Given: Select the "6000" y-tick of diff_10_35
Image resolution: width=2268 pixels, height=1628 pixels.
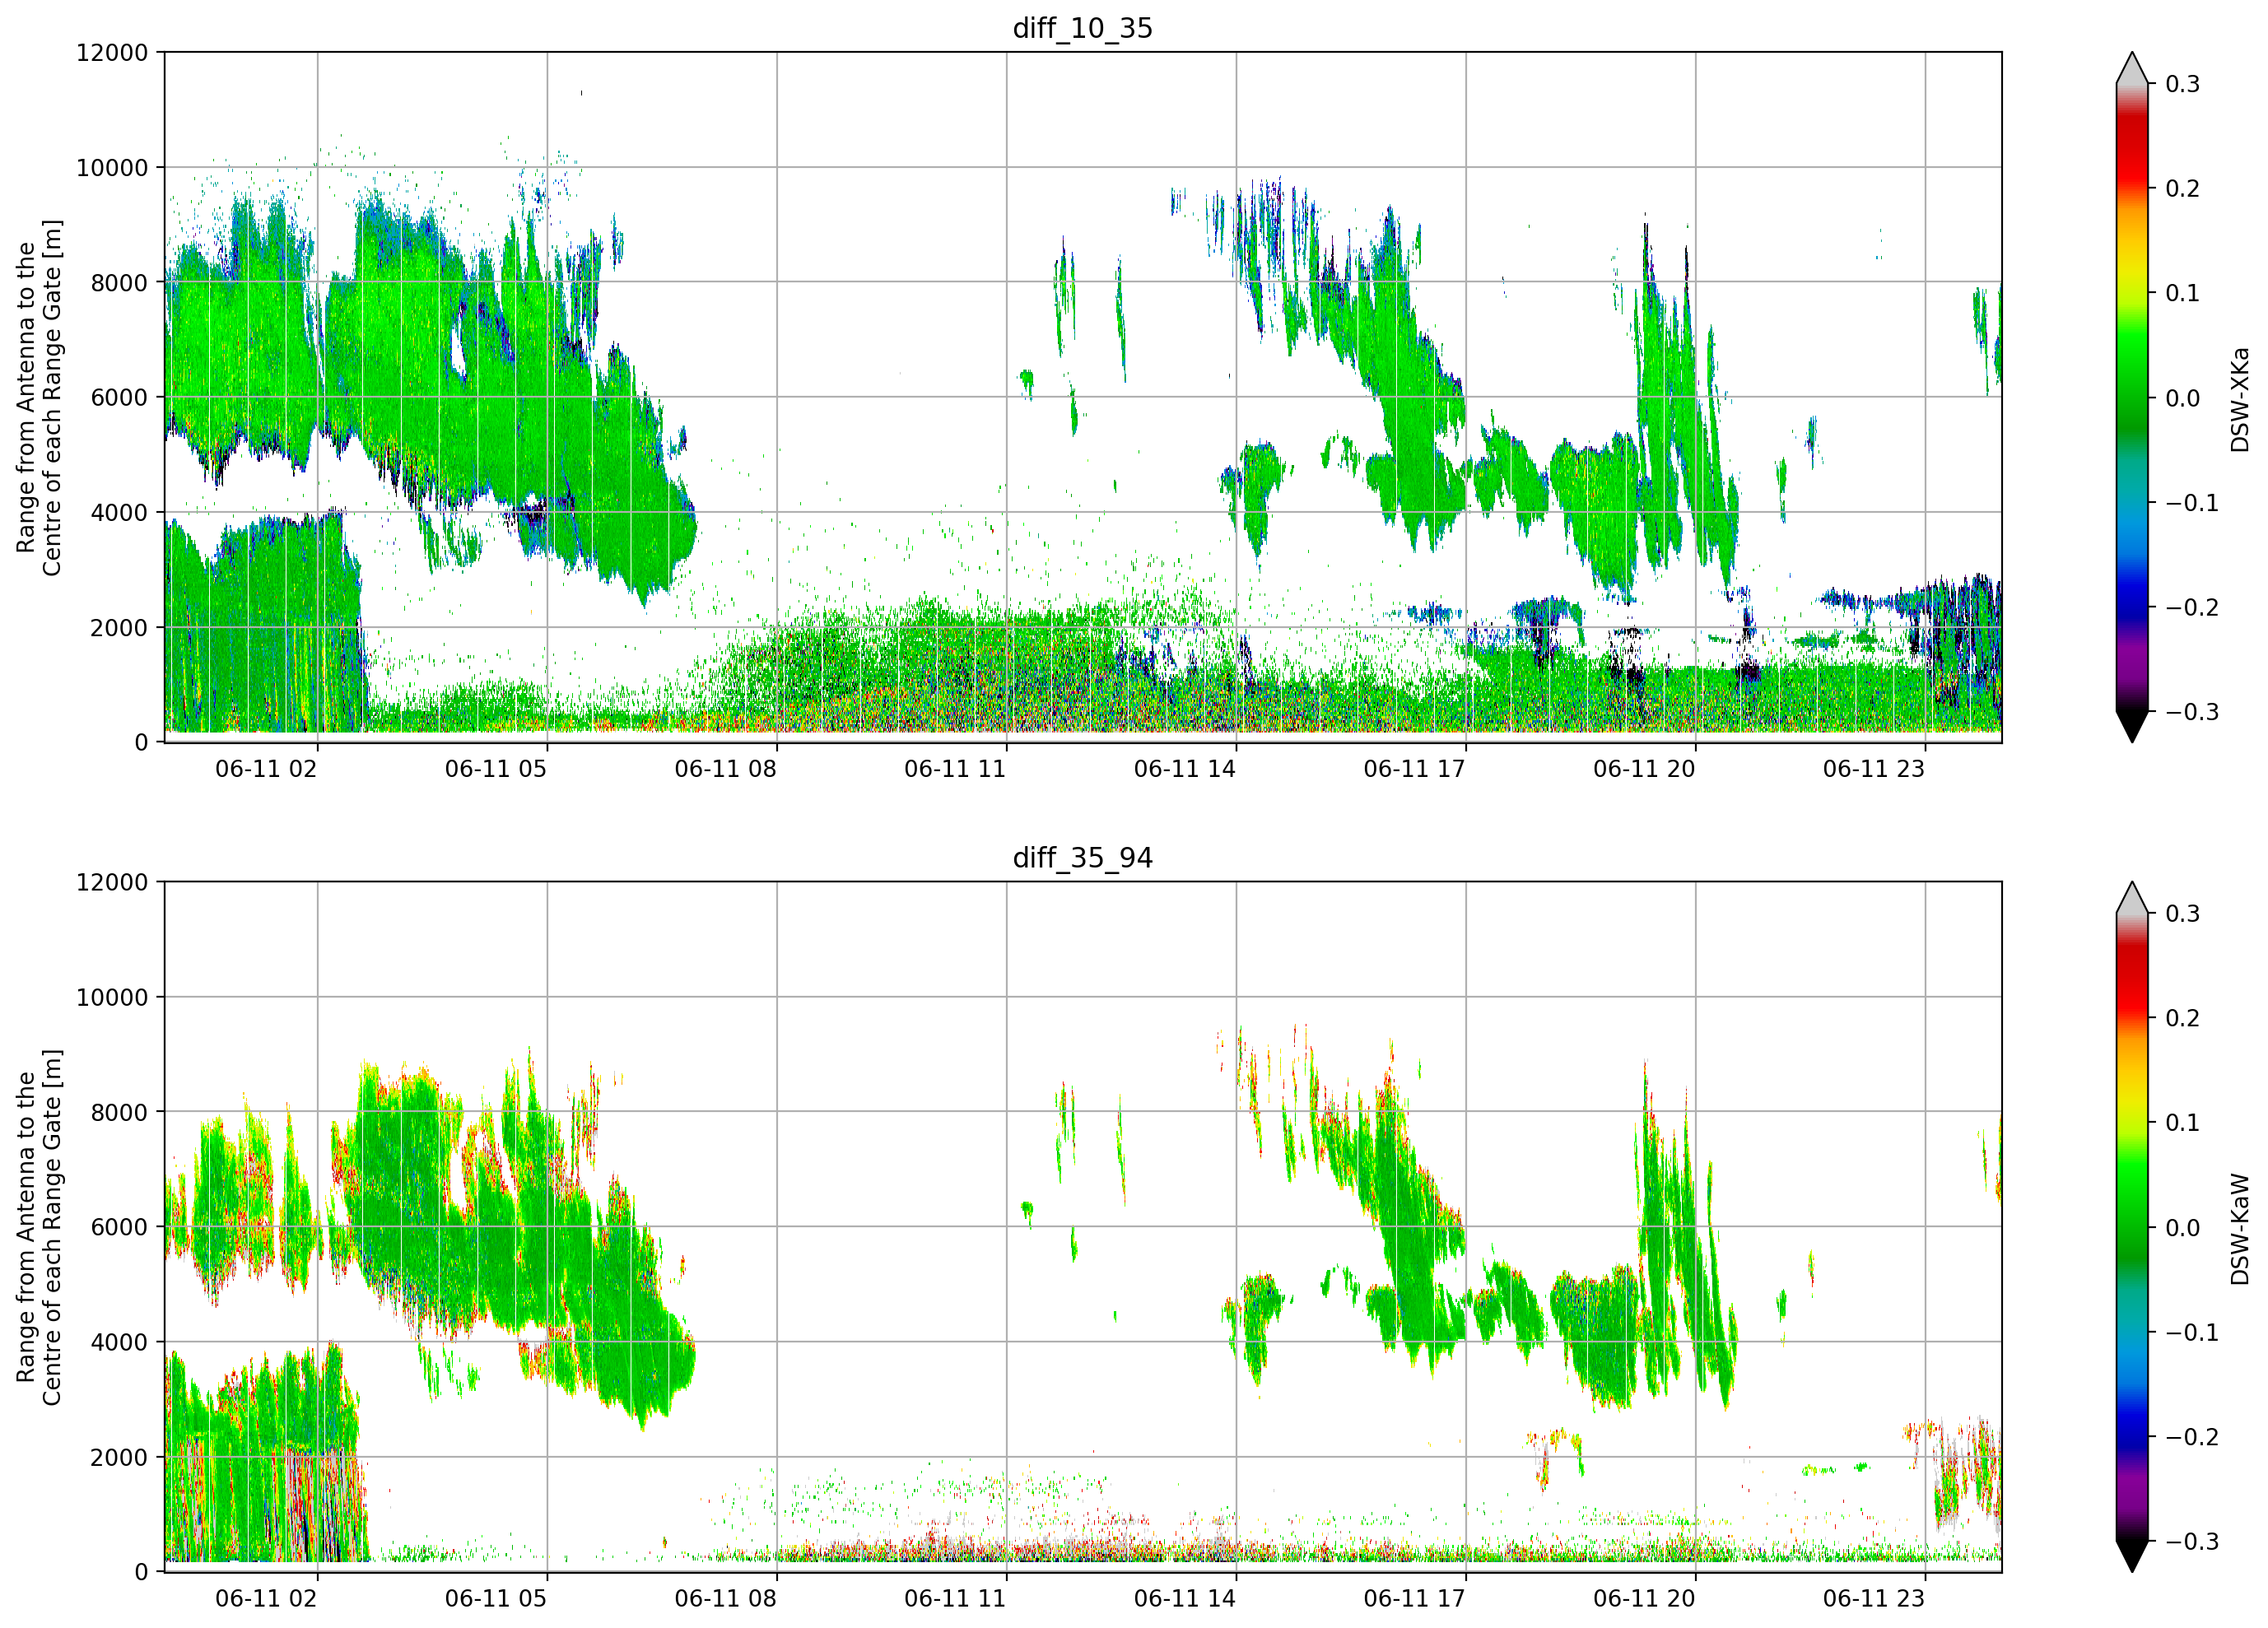Looking at the screenshot, I should click(119, 398).
